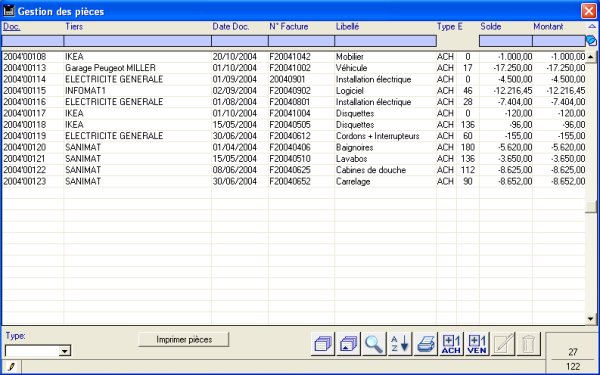Click the N° Facture filter field
This screenshot has height=375, width=600.
[x=302, y=41]
